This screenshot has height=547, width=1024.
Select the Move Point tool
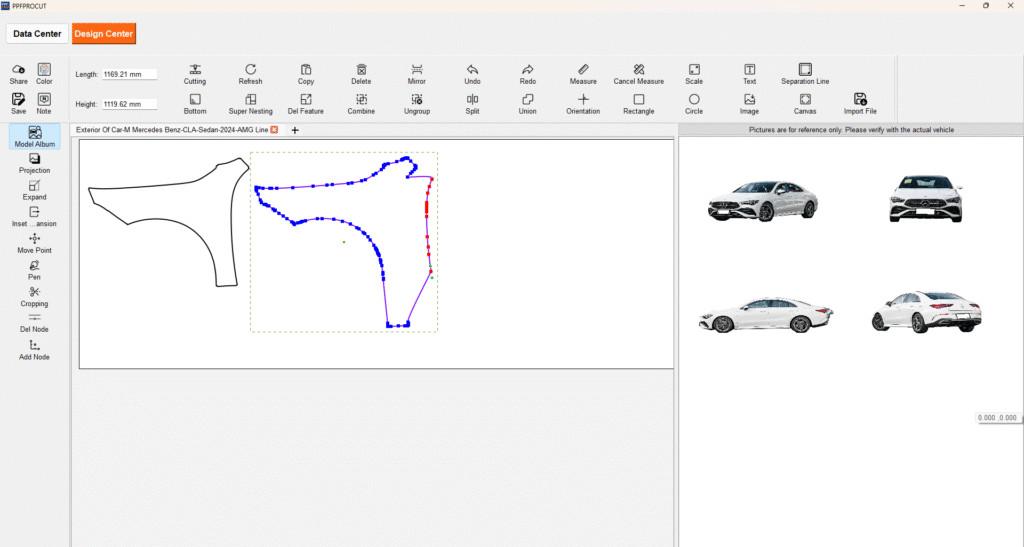(x=34, y=239)
